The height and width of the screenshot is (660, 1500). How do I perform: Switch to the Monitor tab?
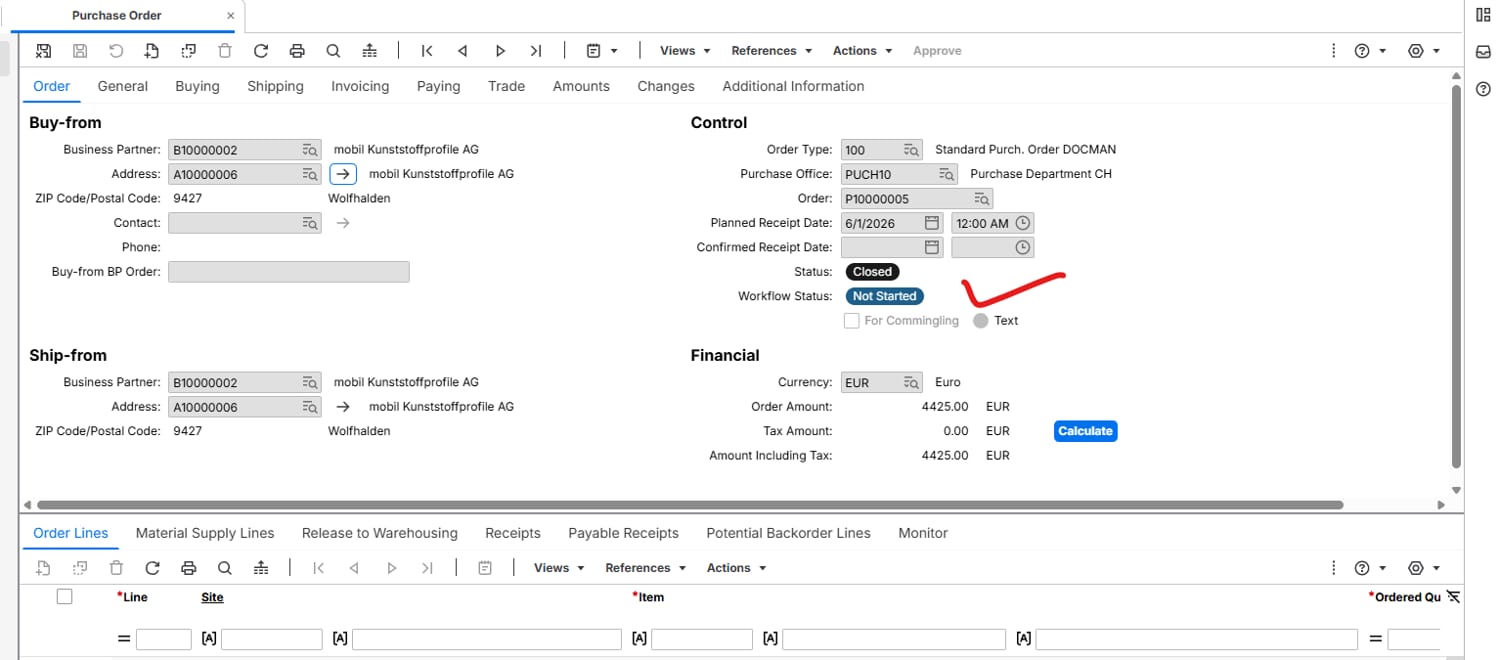tap(923, 533)
